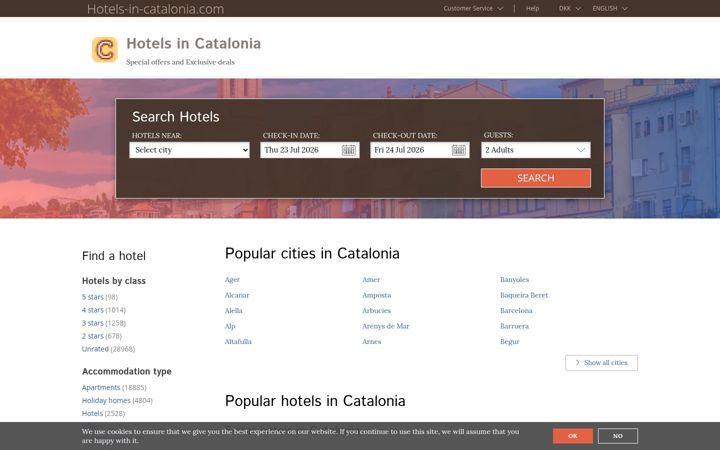Click the Popular cities in Catalonia heading
720x450 pixels.
[x=312, y=253]
